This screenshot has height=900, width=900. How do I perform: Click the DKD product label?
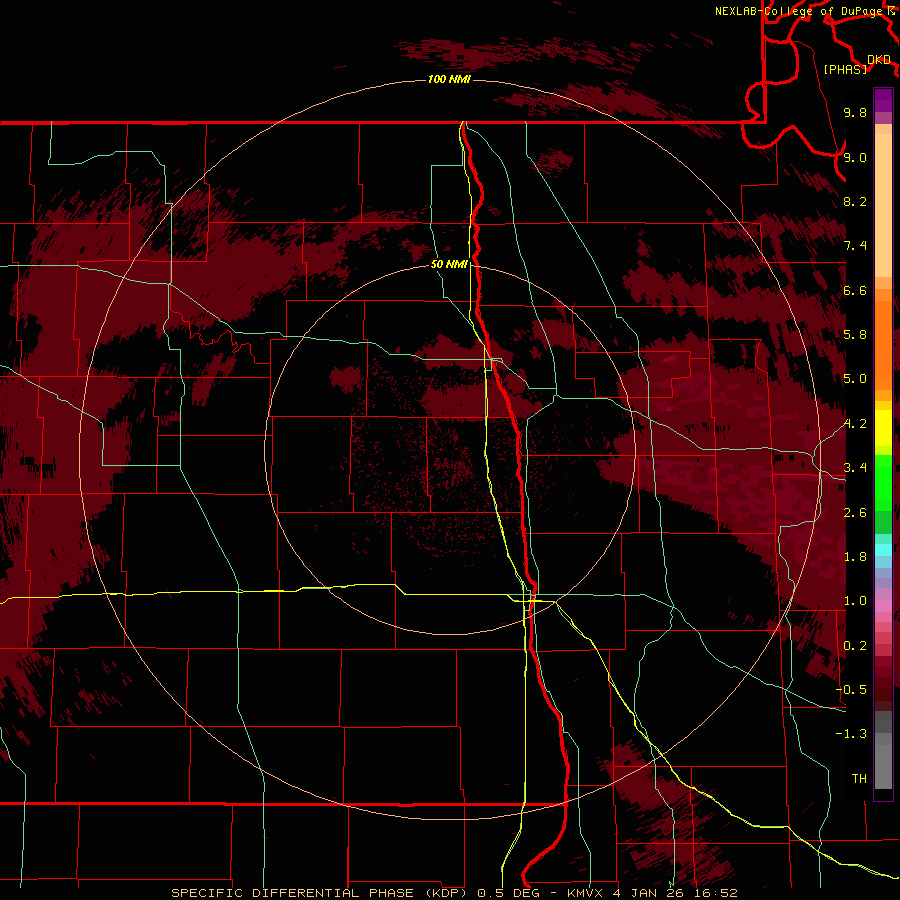point(878,60)
